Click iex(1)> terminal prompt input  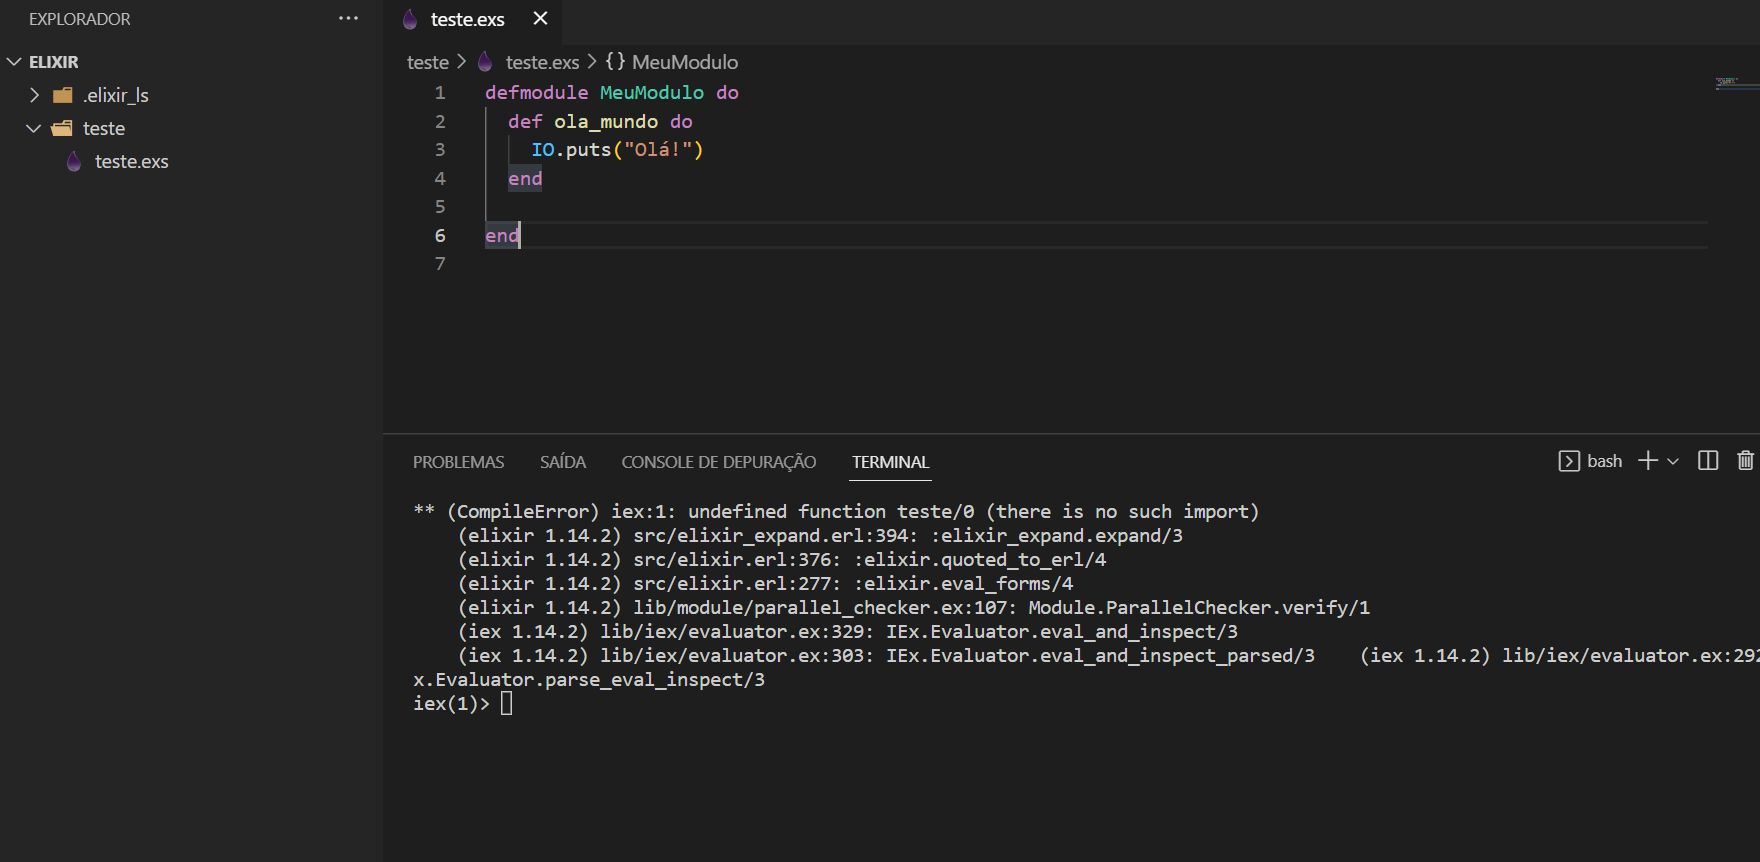506,704
